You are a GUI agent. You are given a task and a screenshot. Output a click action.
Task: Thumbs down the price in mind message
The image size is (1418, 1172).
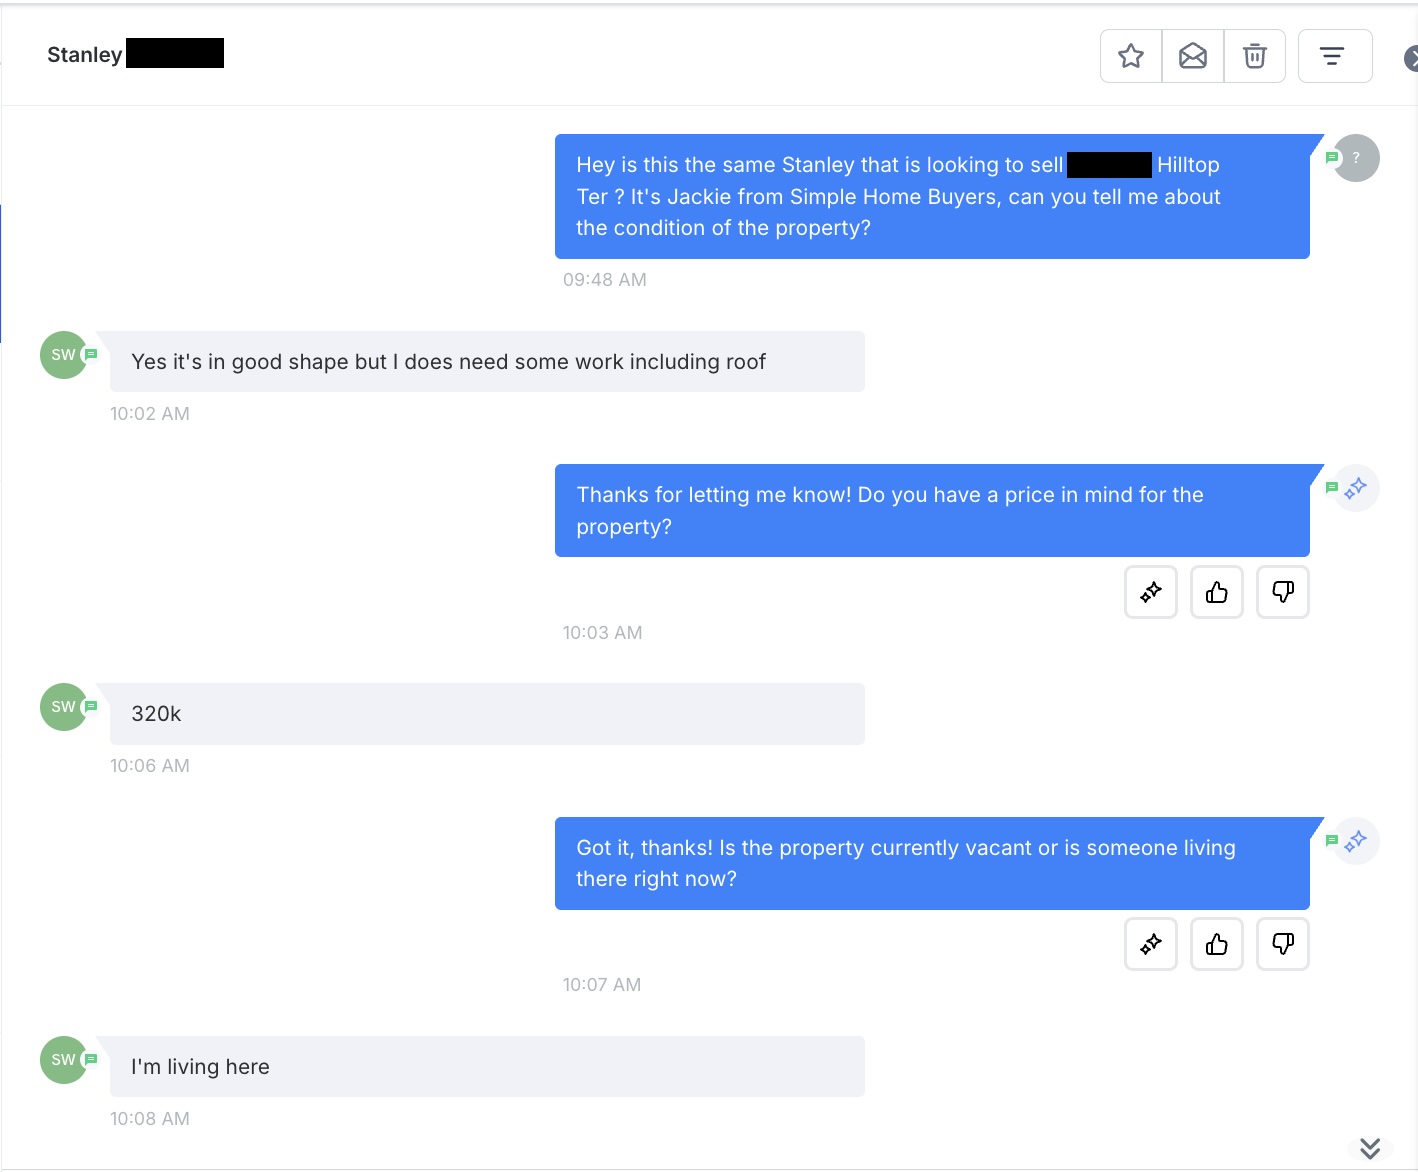1282,592
